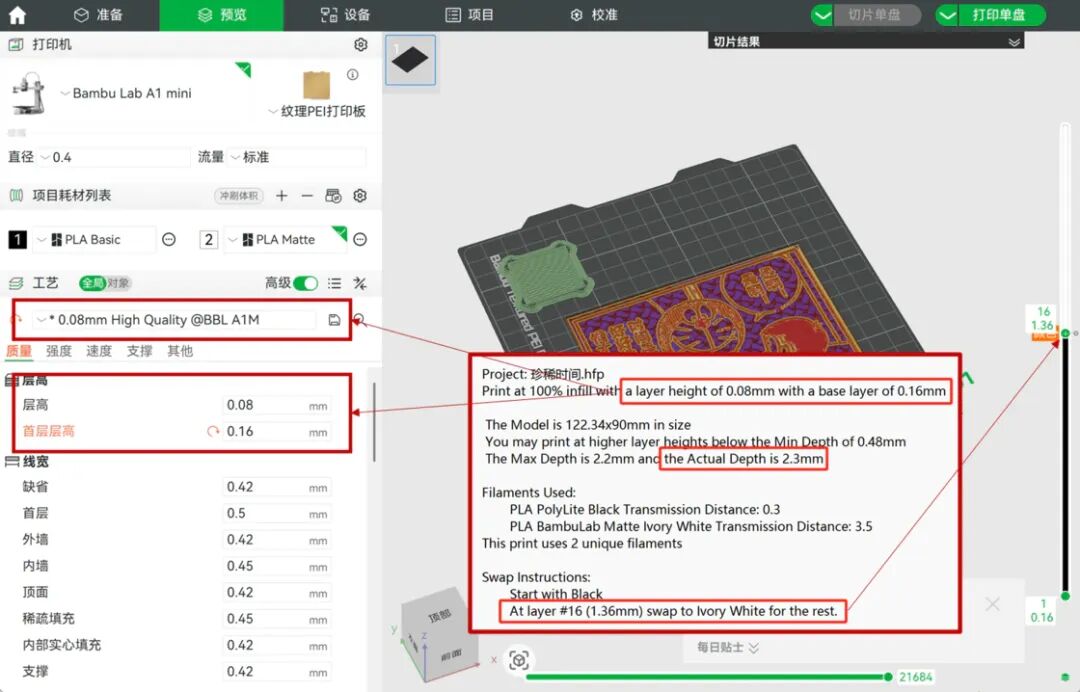The width and height of the screenshot is (1080, 692).
Task: Click the 层高 0.08 input field
Action: 278,405
